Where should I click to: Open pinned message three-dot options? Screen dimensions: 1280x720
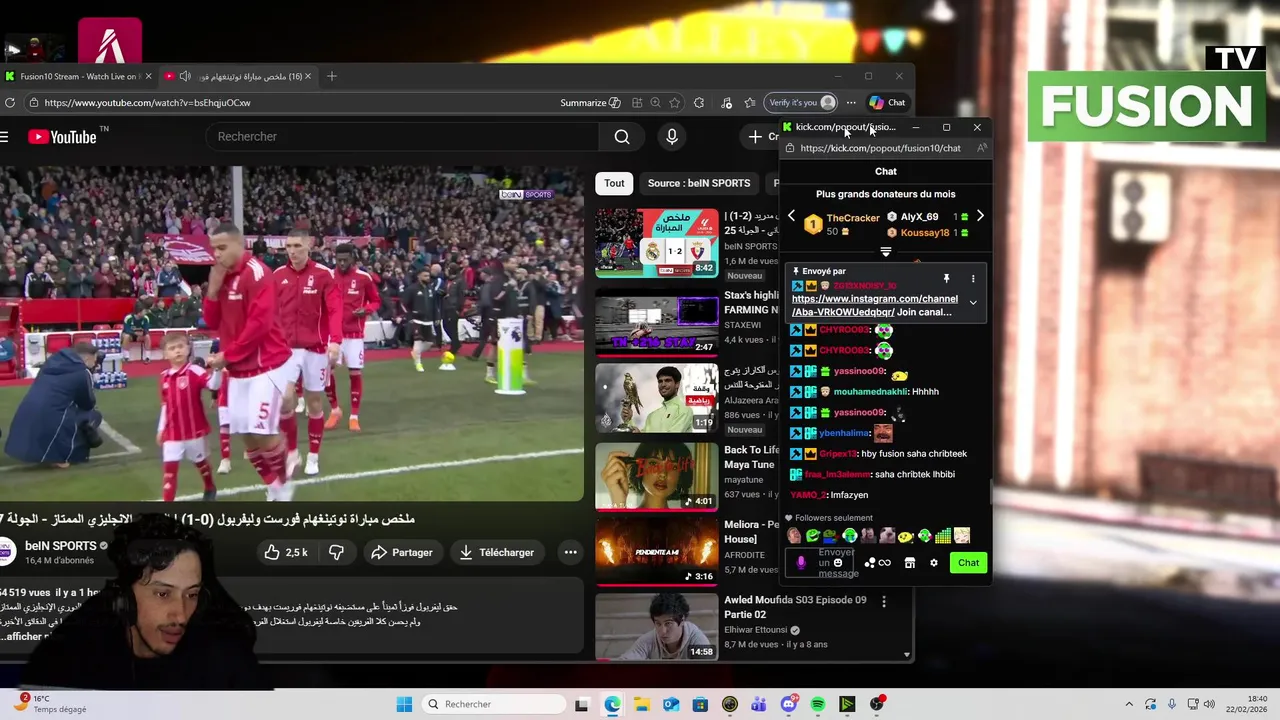click(973, 279)
